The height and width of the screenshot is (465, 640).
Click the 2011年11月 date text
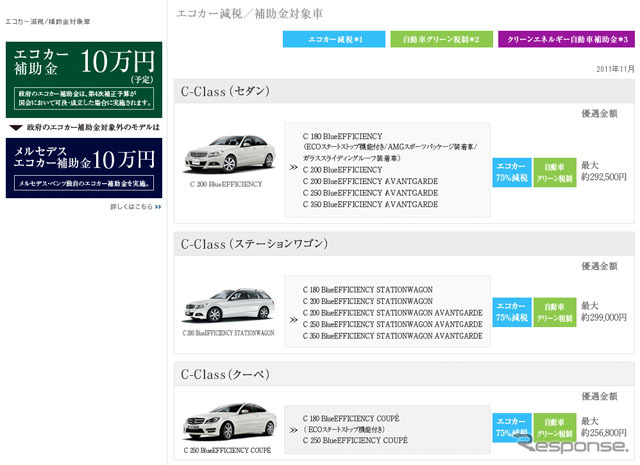(x=616, y=69)
